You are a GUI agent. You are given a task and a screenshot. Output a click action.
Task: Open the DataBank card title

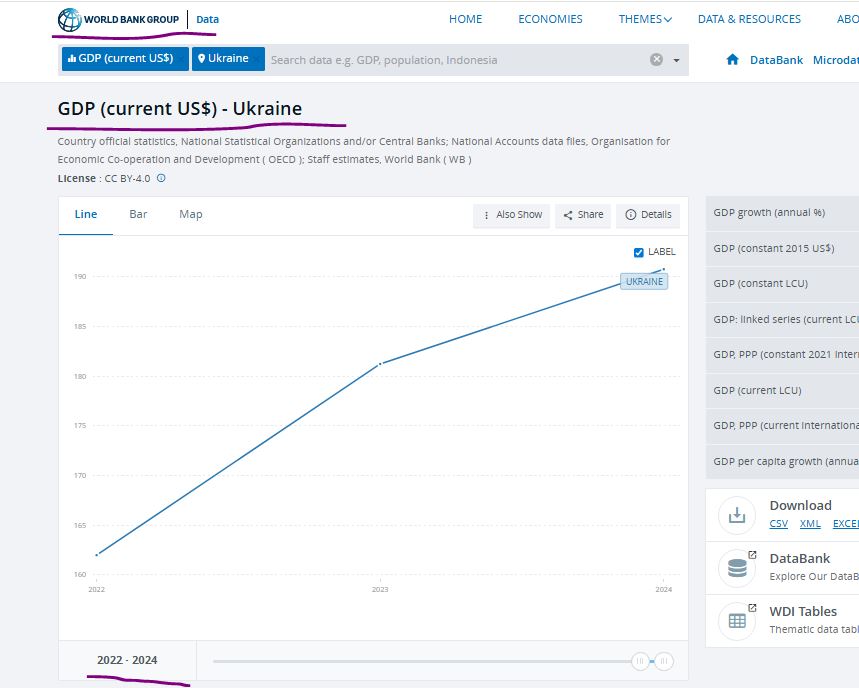coord(799,558)
